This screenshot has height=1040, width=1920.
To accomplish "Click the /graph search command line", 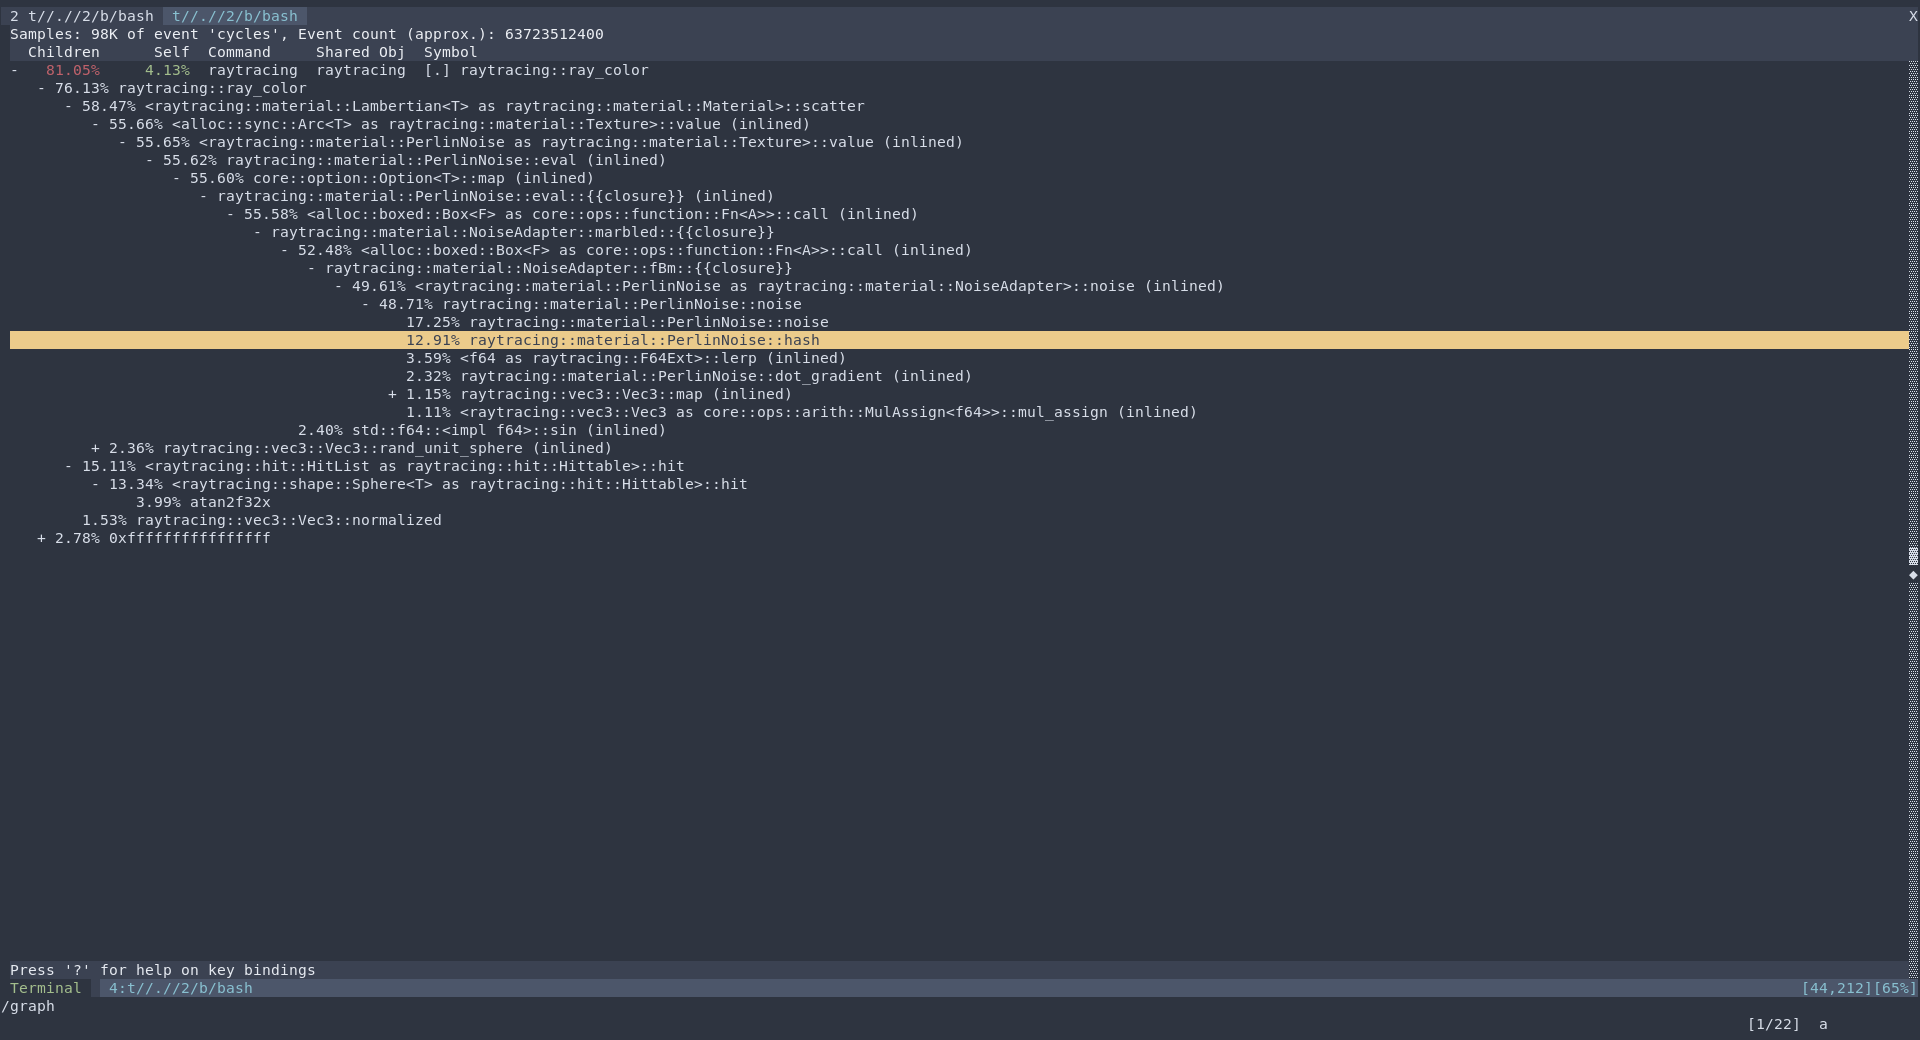I will point(28,1007).
